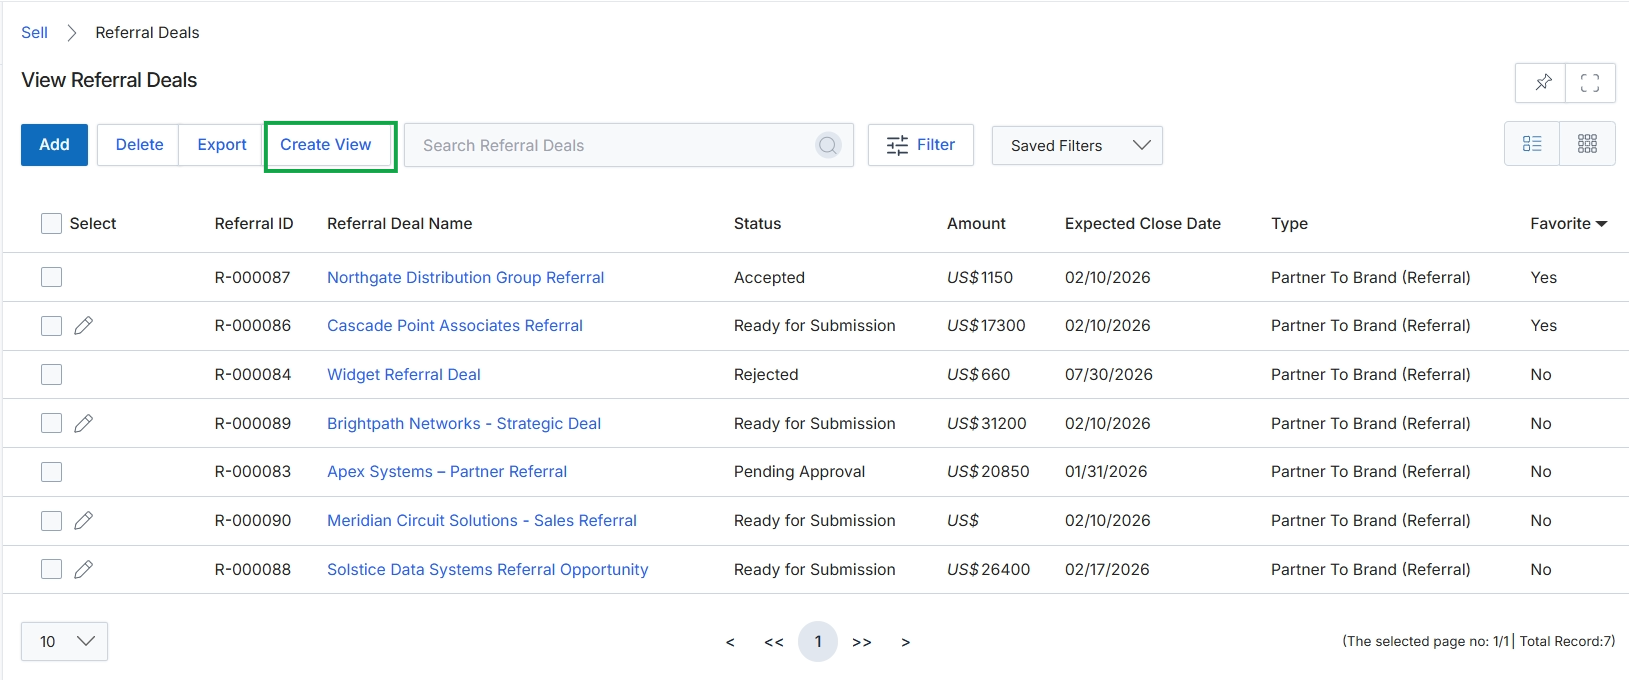
Task: Jump to first page with << arrows
Action: 774,642
